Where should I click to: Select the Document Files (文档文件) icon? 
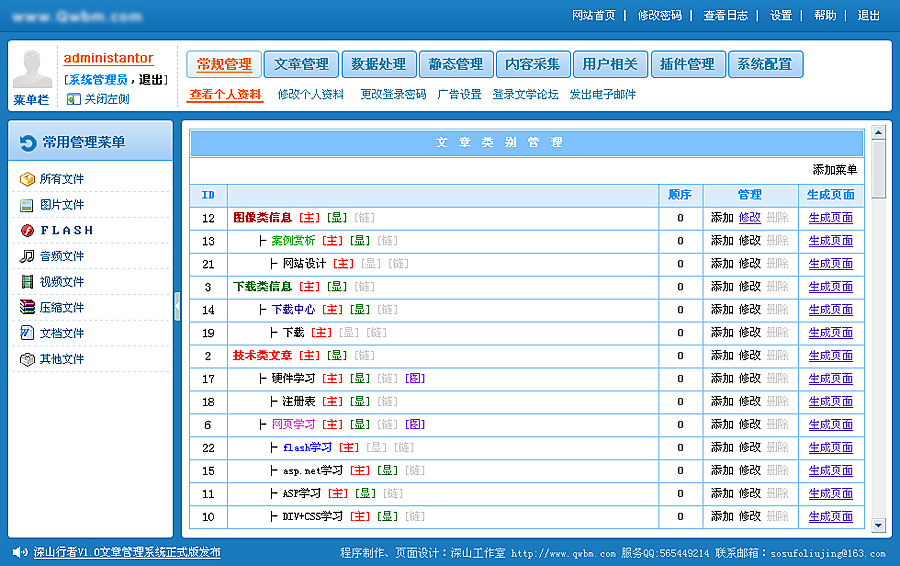[x=27, y=333]
